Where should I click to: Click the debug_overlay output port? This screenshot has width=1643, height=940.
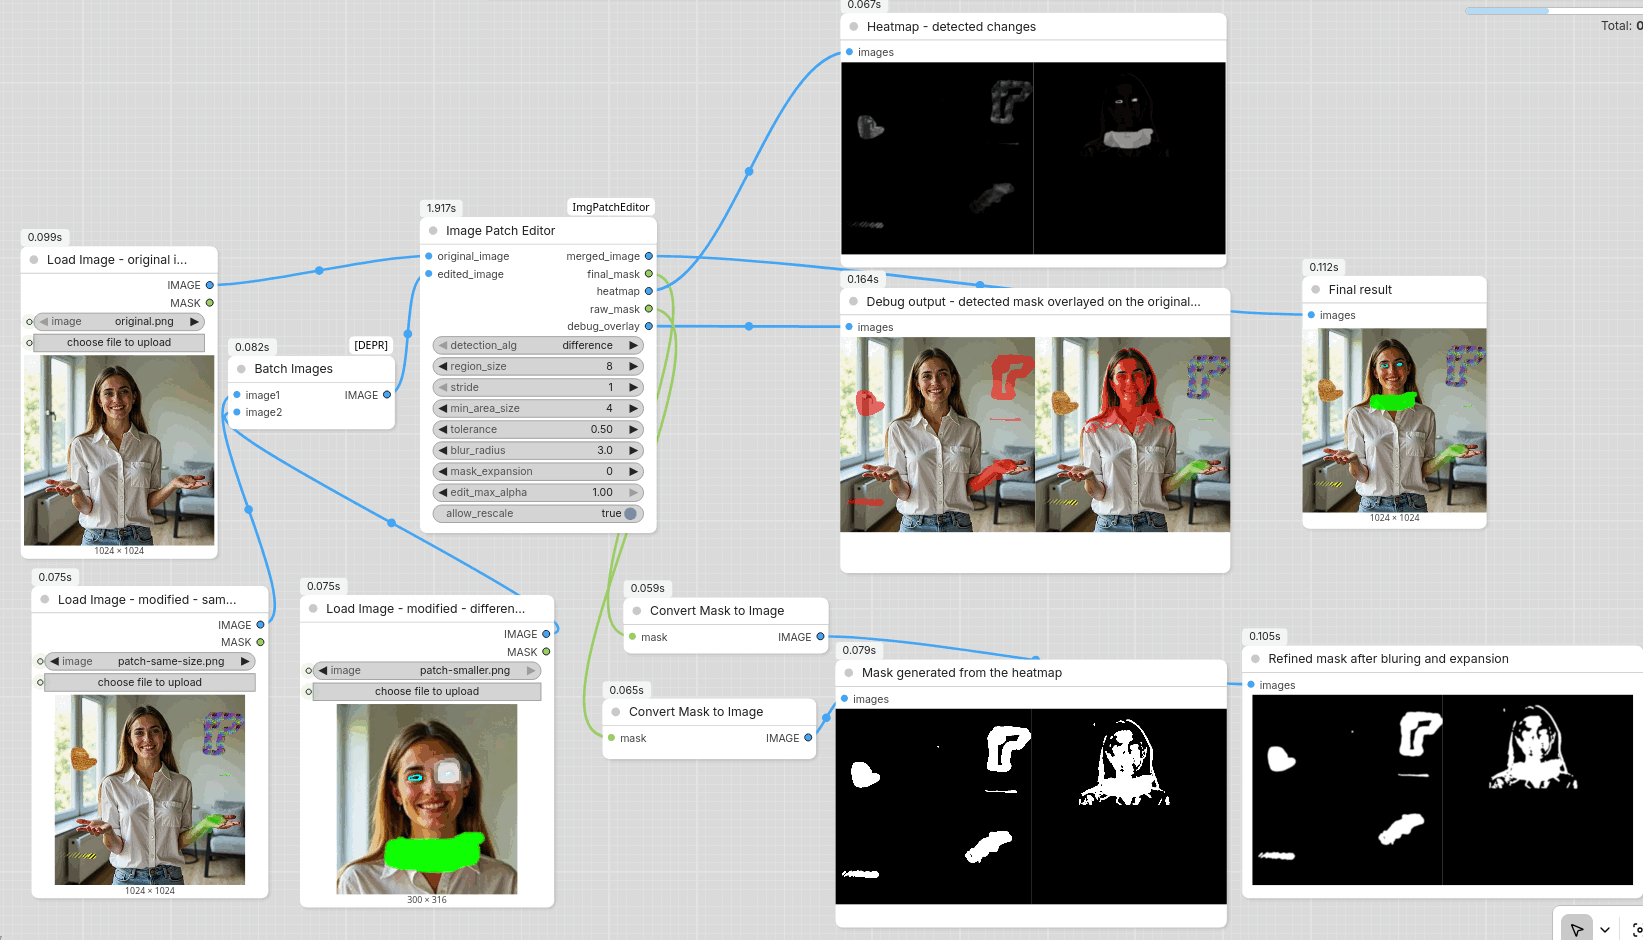click(x=649, y=327)
